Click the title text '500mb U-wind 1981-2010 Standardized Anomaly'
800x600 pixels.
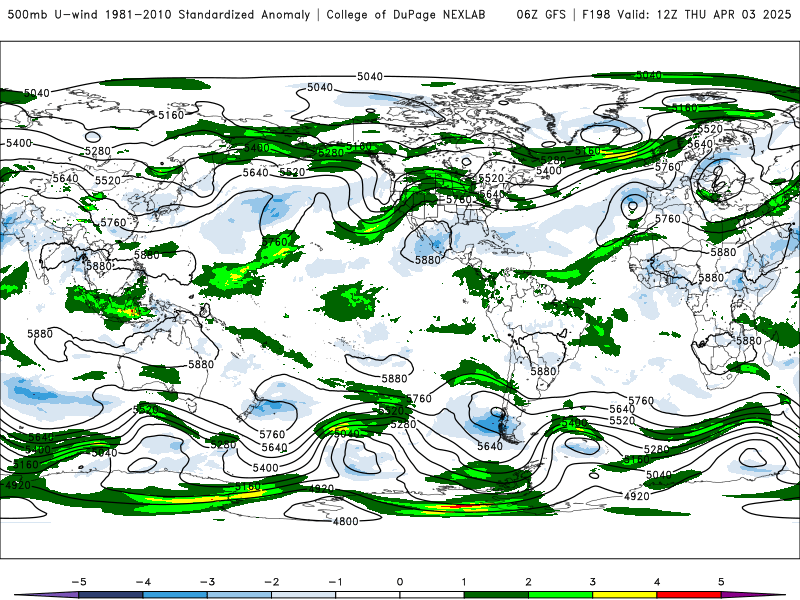click(159, 14)
